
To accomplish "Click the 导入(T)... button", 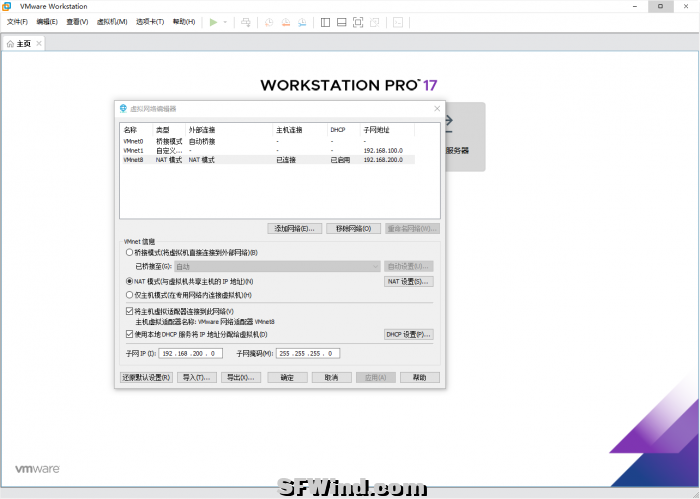I will [x=197, y=378].
